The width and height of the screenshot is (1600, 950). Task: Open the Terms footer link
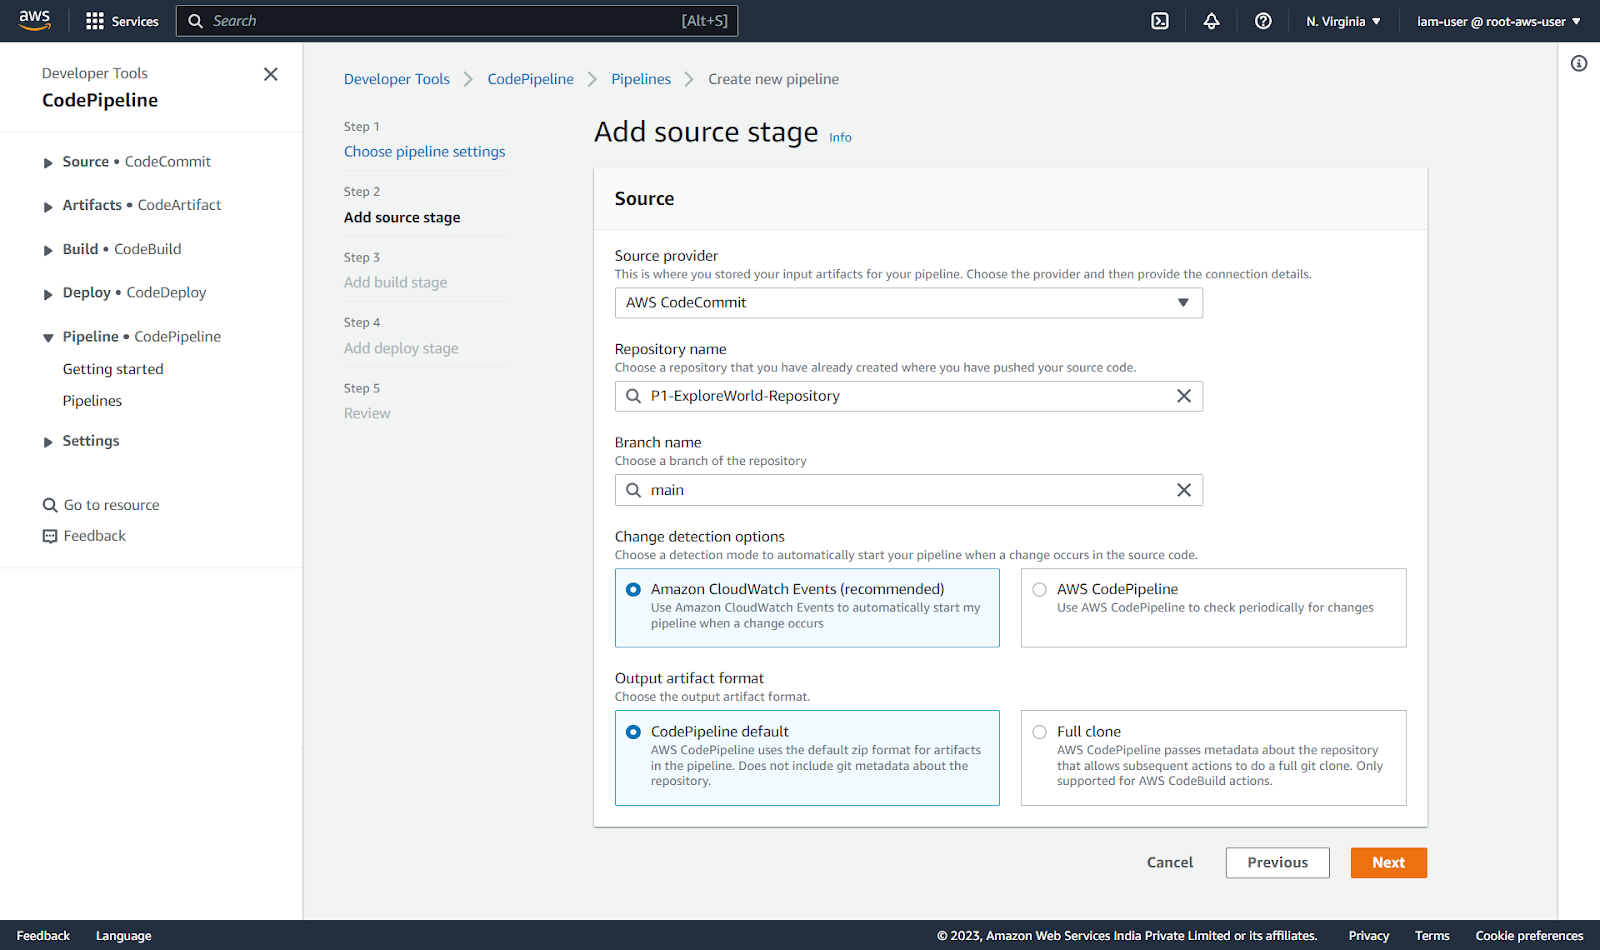(1432, 936)
